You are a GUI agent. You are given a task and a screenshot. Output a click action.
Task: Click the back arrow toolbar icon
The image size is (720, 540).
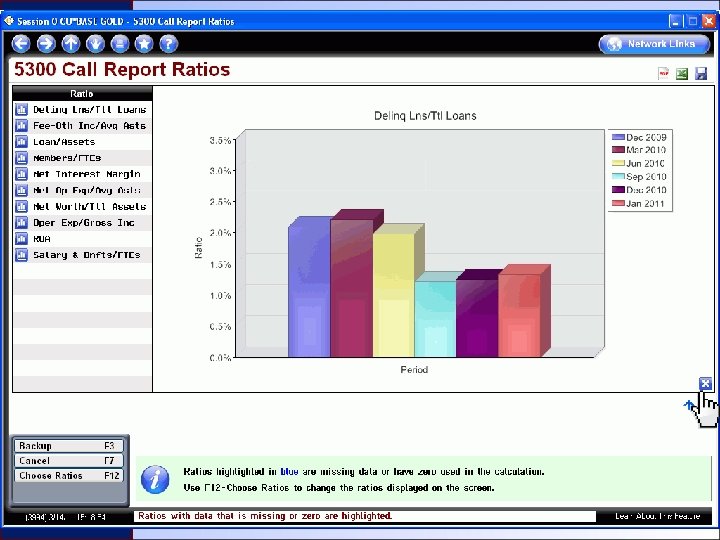point(21,44)
